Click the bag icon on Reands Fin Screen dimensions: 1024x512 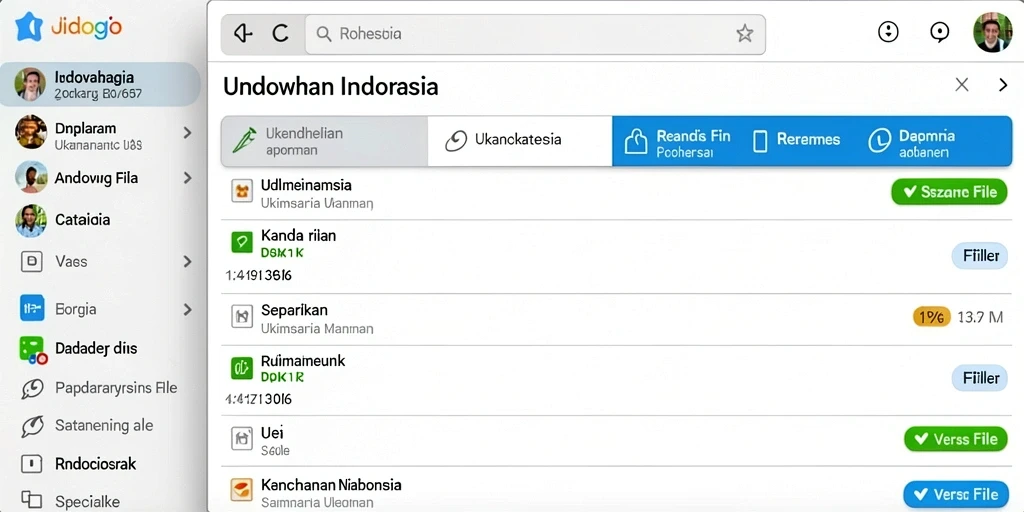click(635, 141)
